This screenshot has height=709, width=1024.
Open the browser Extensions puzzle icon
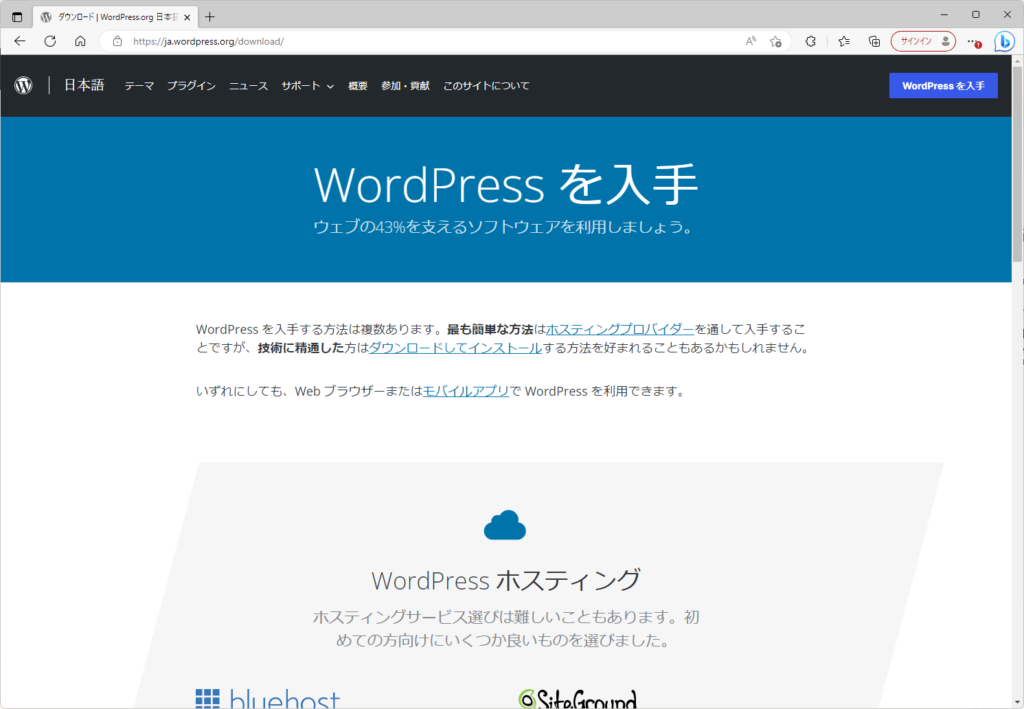point(811,41)
